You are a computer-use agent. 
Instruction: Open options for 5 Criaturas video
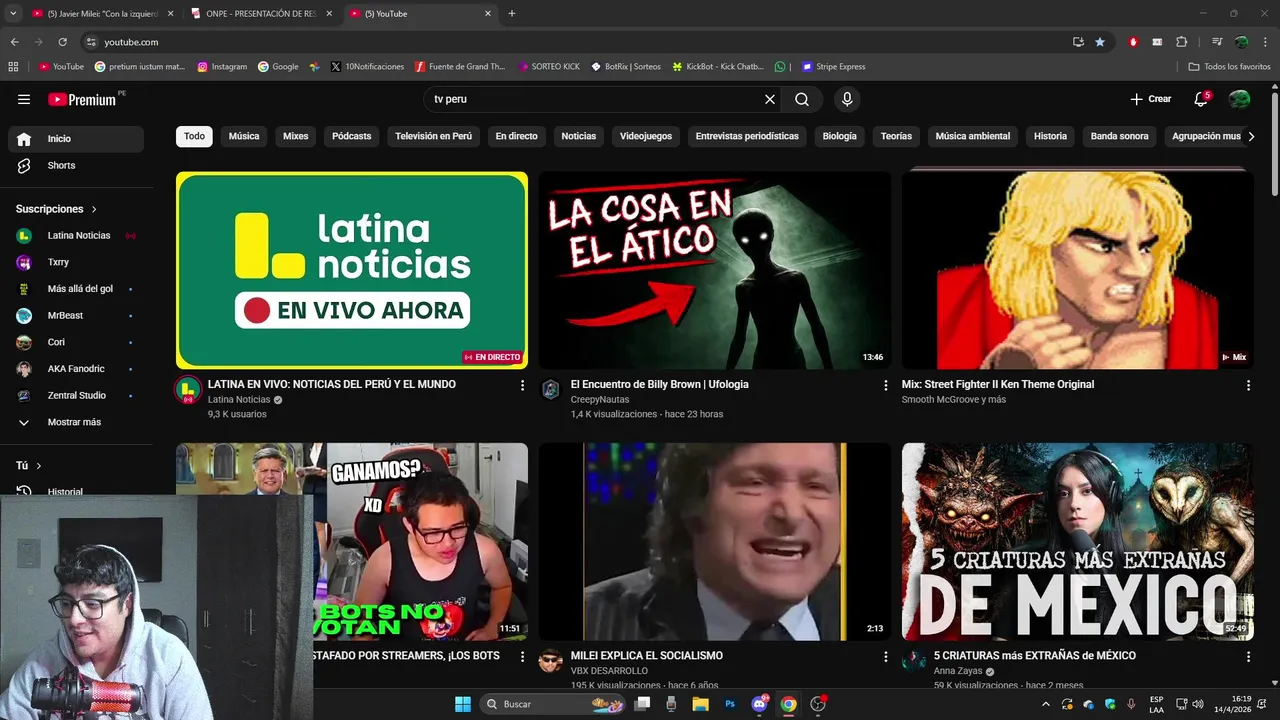(x=1248, y=657)
